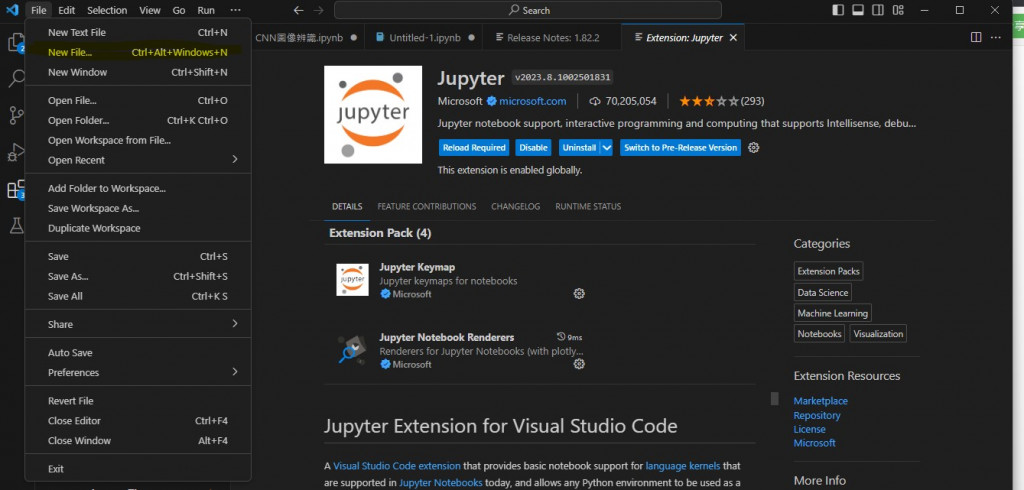Choose New Text File from the File menu
The height and width of the screenshot is (490, 1024).
(138, 33)
